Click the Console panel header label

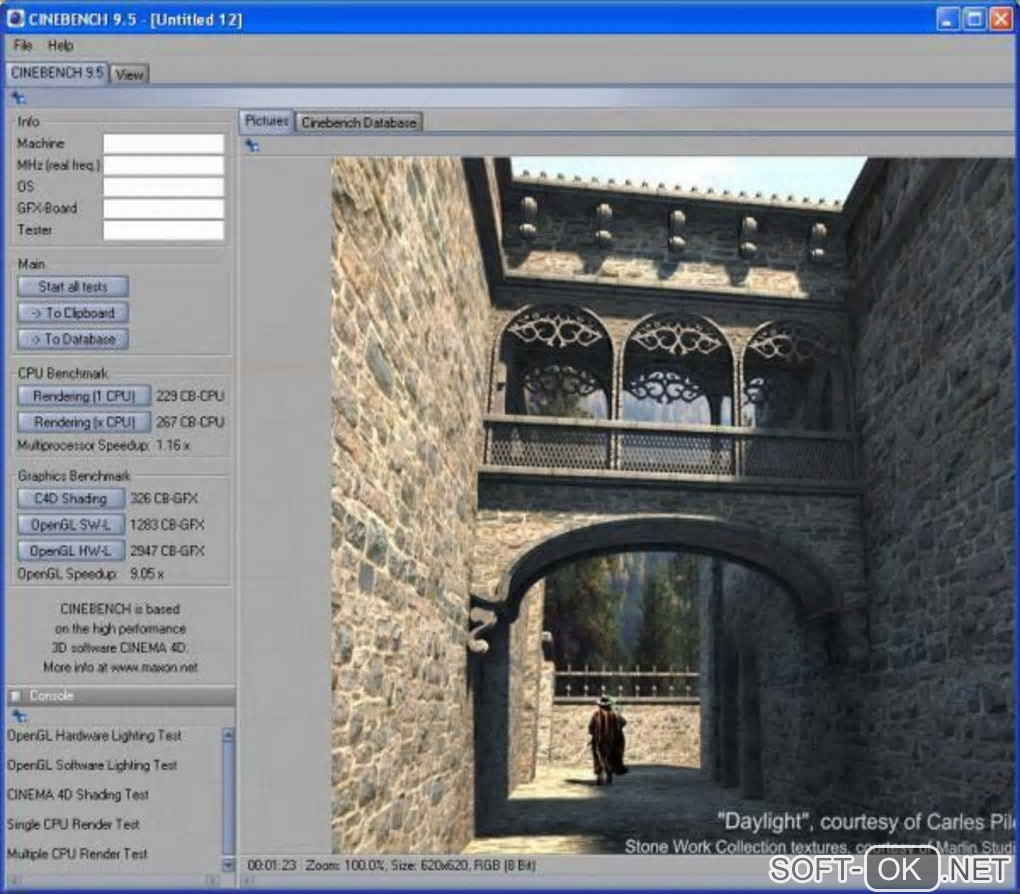pyautogui.click(x=51, y=696)
